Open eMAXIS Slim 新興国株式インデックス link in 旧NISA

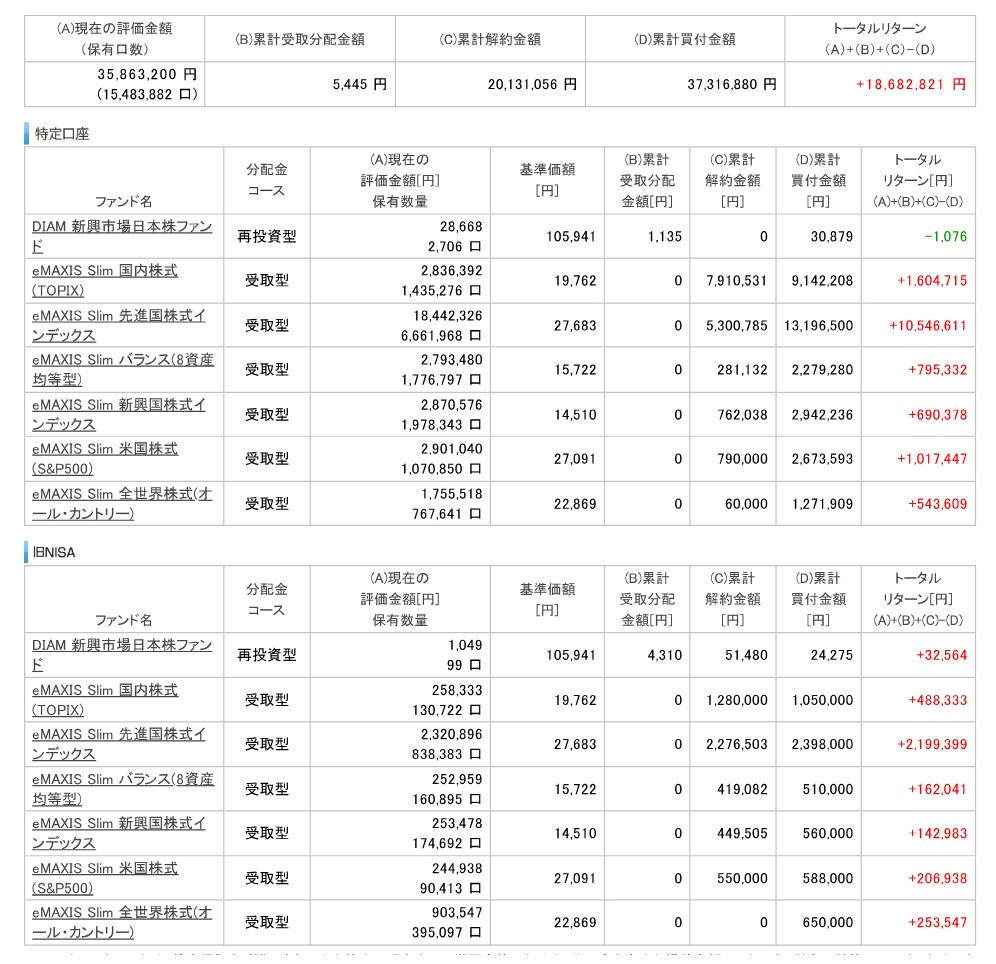point(119,833)
